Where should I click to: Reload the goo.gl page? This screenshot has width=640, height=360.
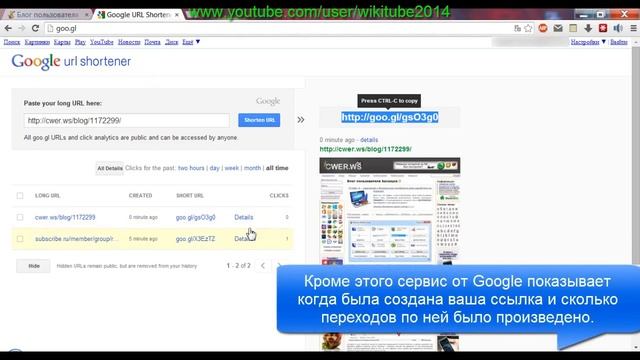[x=35, y=28]
